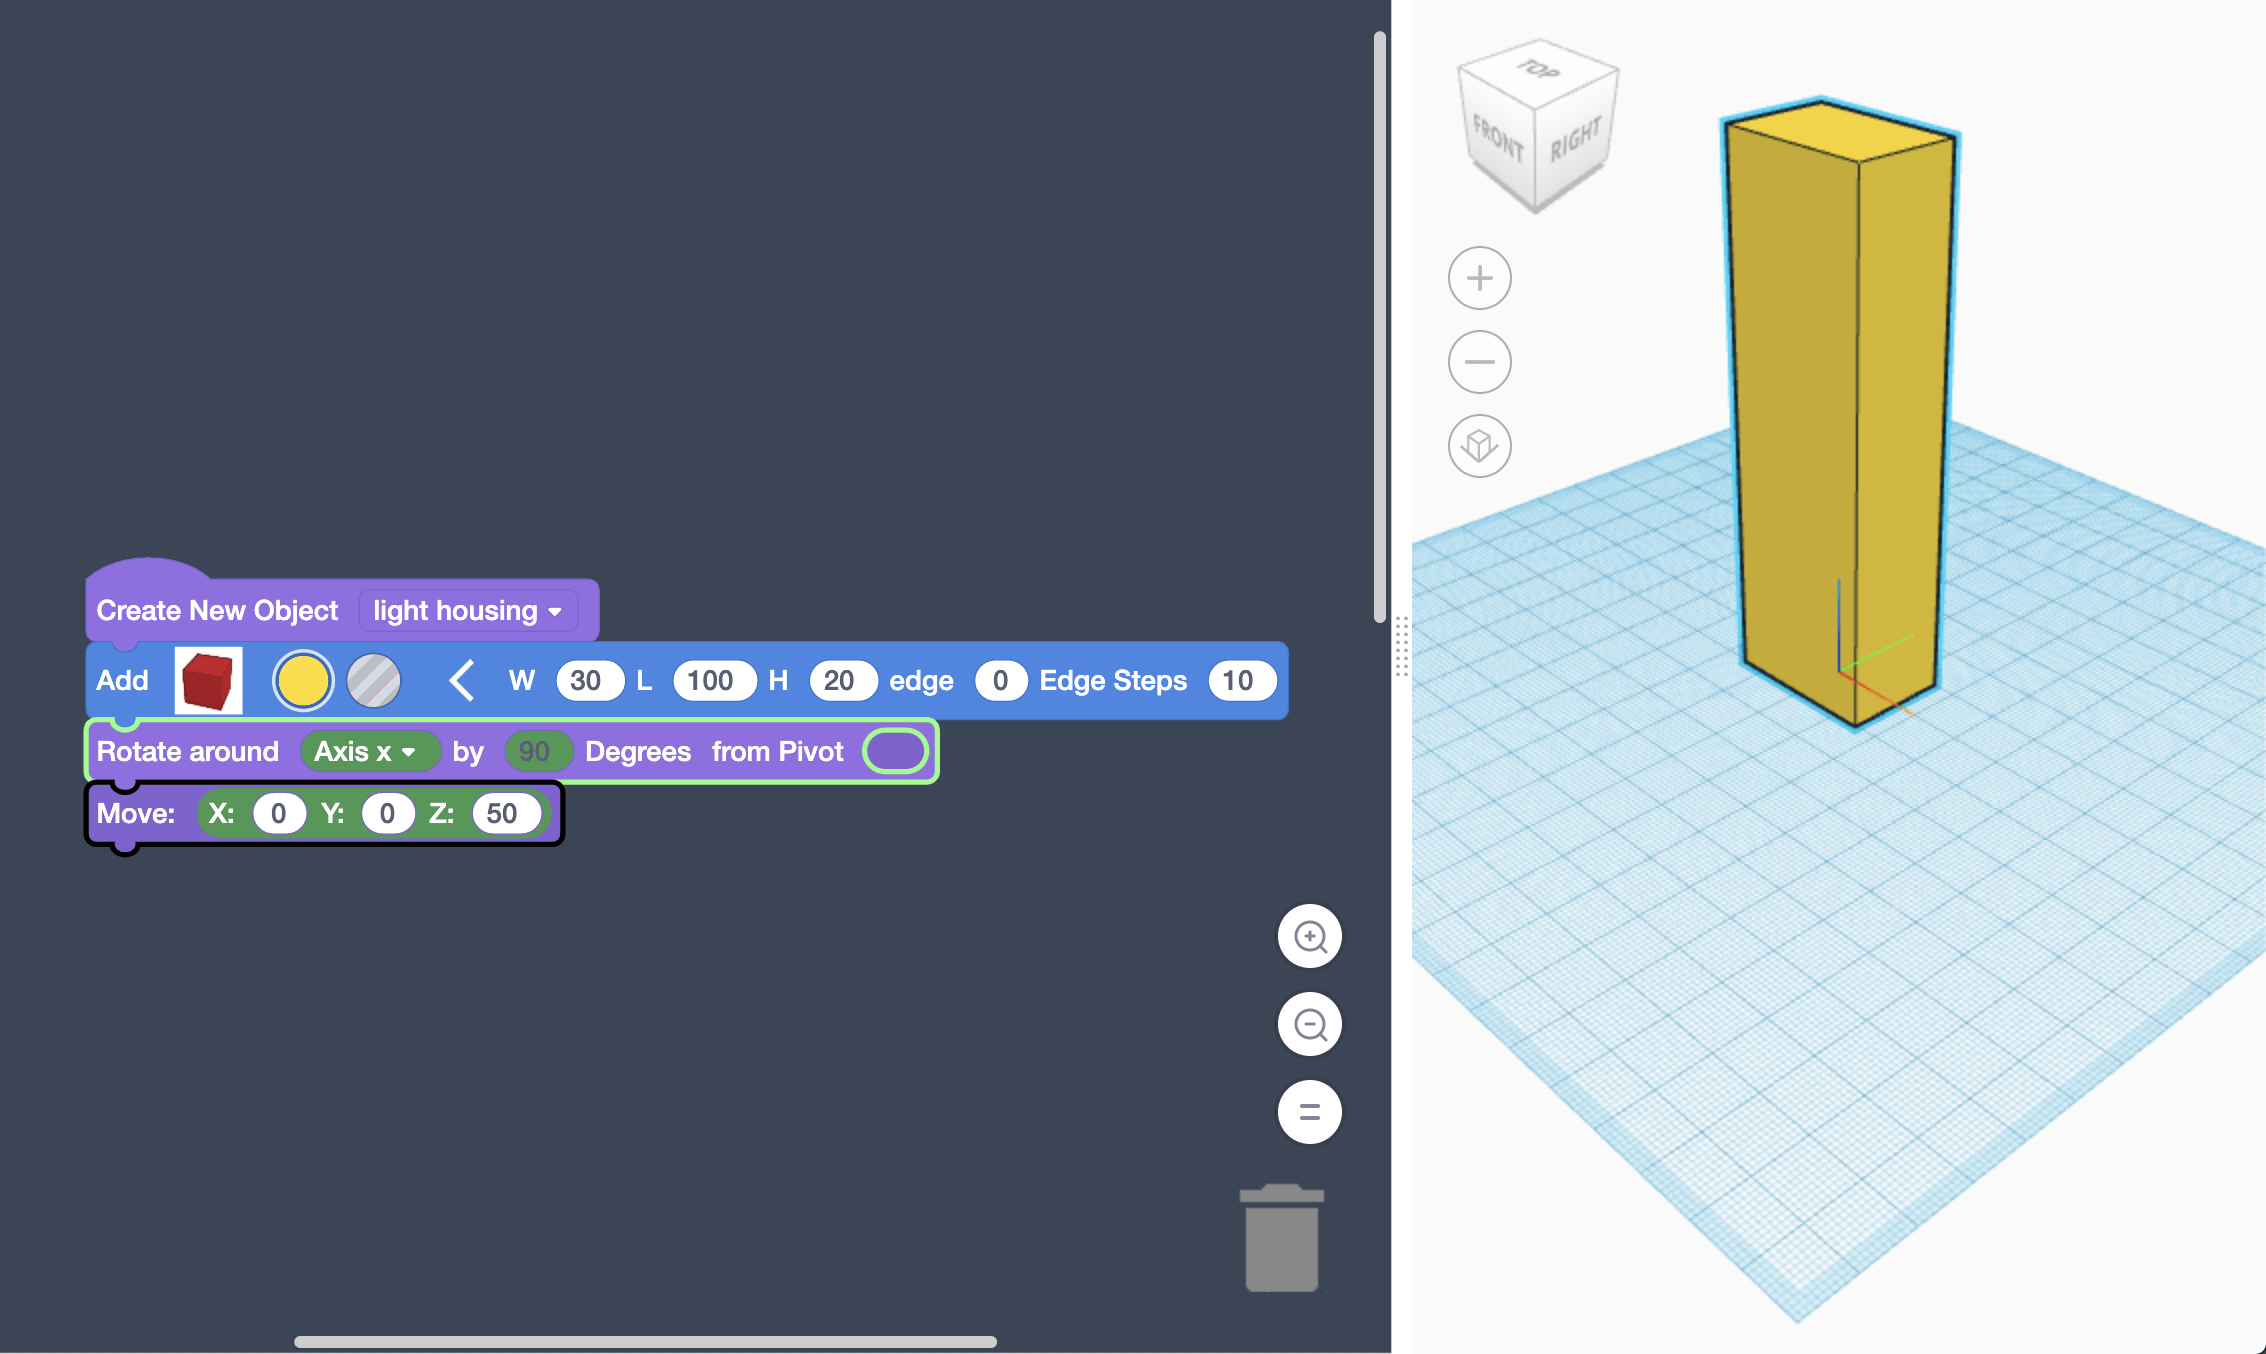Click the zoom in magnifier icon

[1311, 936]
